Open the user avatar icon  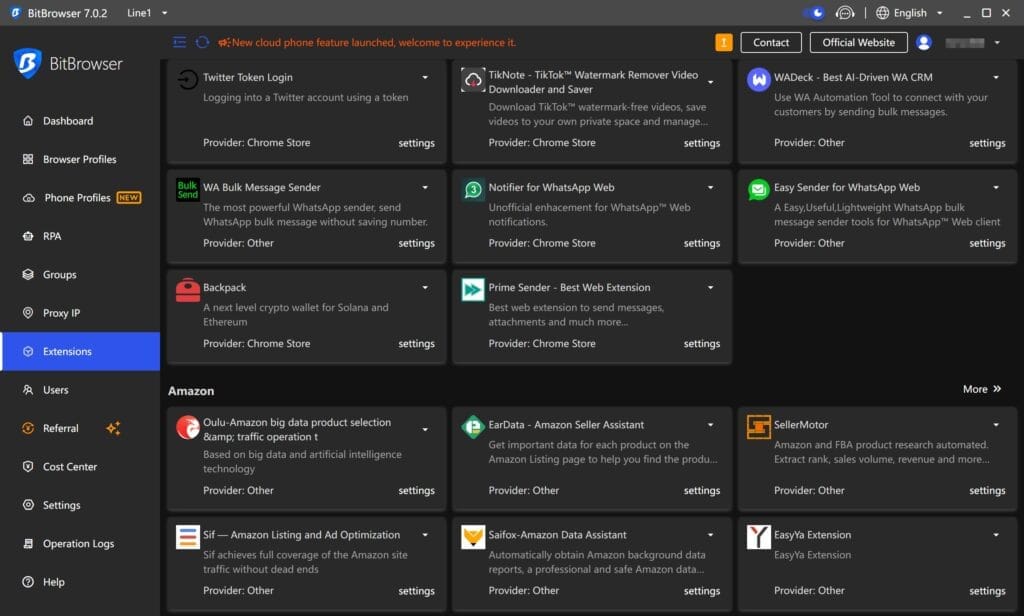(x=923, y=42)
